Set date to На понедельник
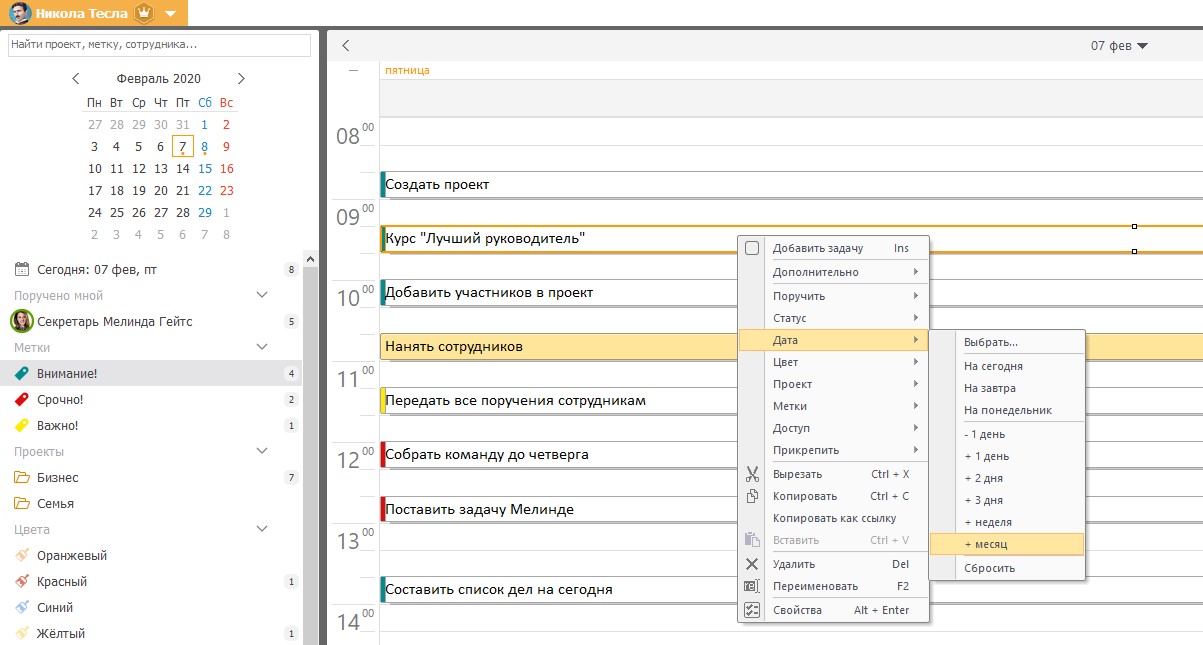This screenshot has width=1203, height=645. coord(1007,410)
